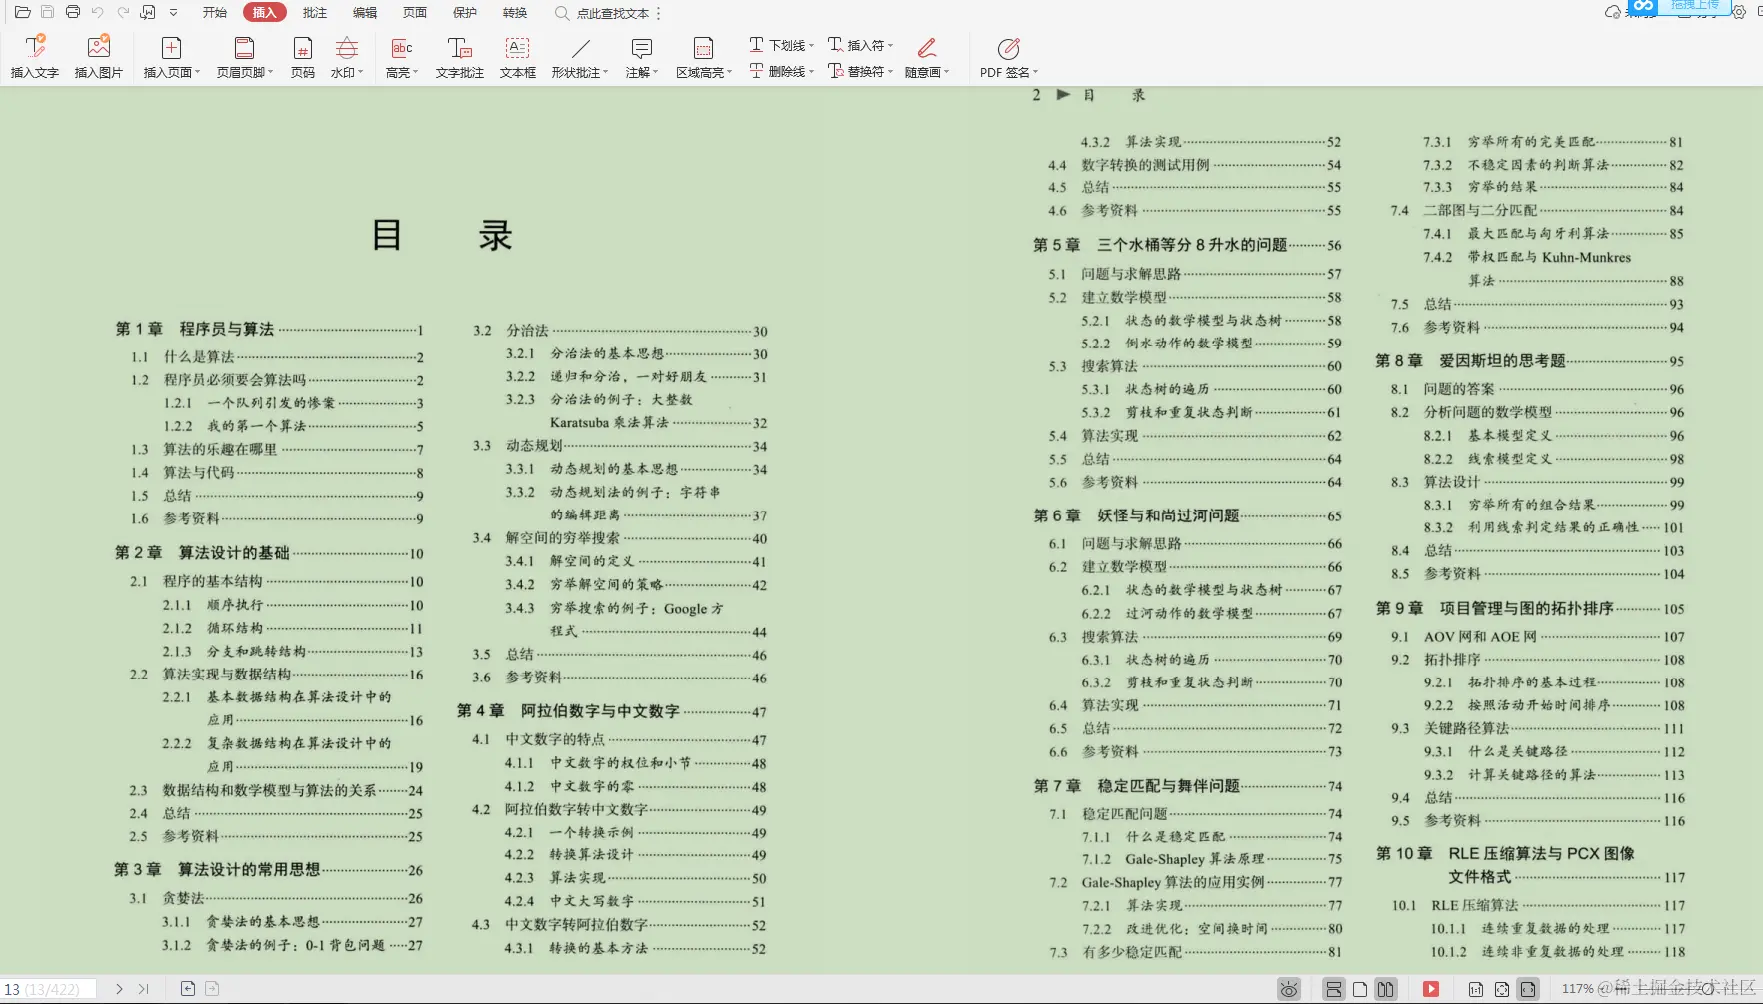Viewport: 1763px width, 1004px height.
Task: Start the PDF slideshow playback
Action: pyautogui.click(x=1432, y=989)
